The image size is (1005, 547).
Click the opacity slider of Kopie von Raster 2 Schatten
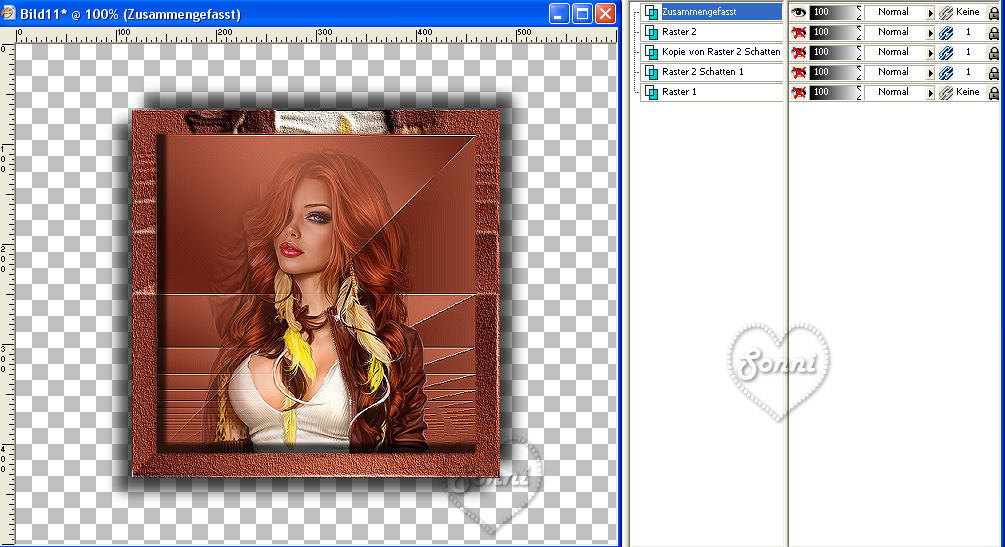click(x=835, y=52)
